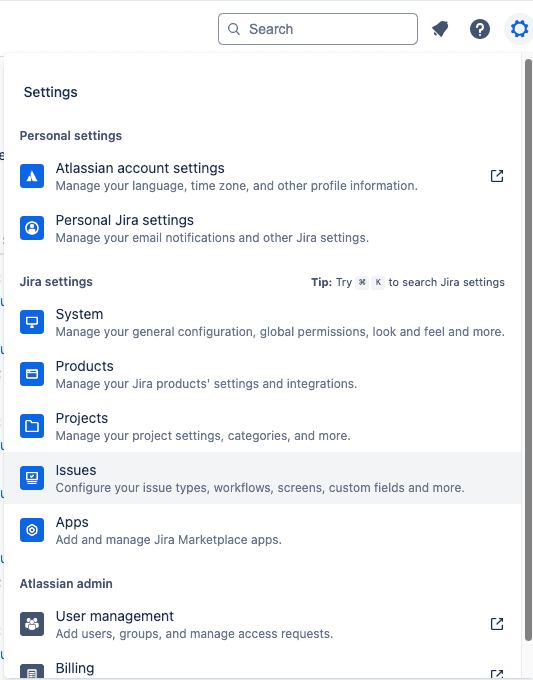Click the 'Personal settings' section heading

(71, 136)
